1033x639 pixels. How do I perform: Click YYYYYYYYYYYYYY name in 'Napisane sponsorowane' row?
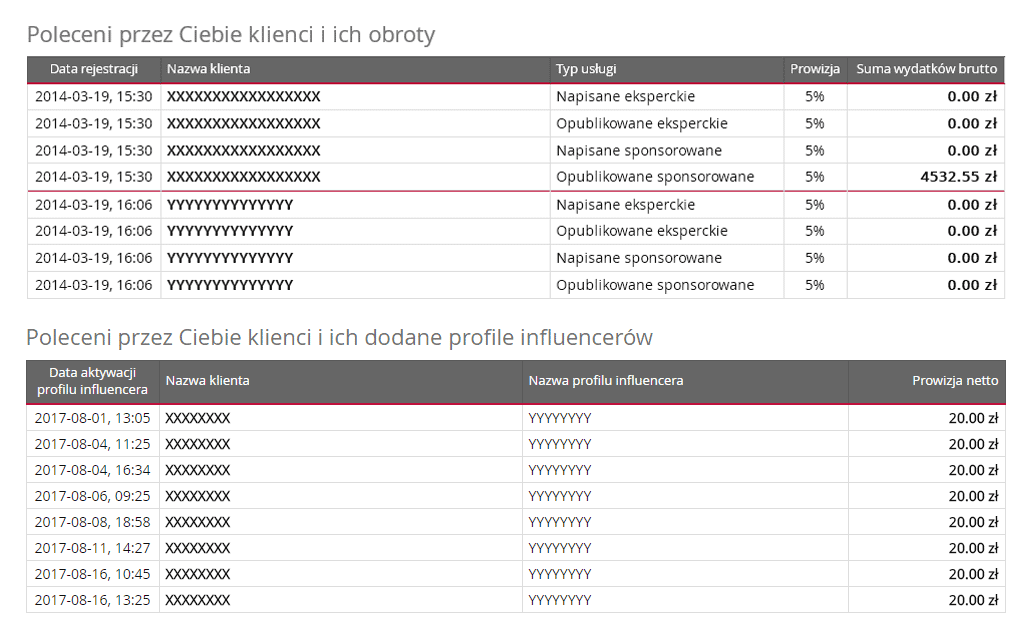tap(230, 258)
